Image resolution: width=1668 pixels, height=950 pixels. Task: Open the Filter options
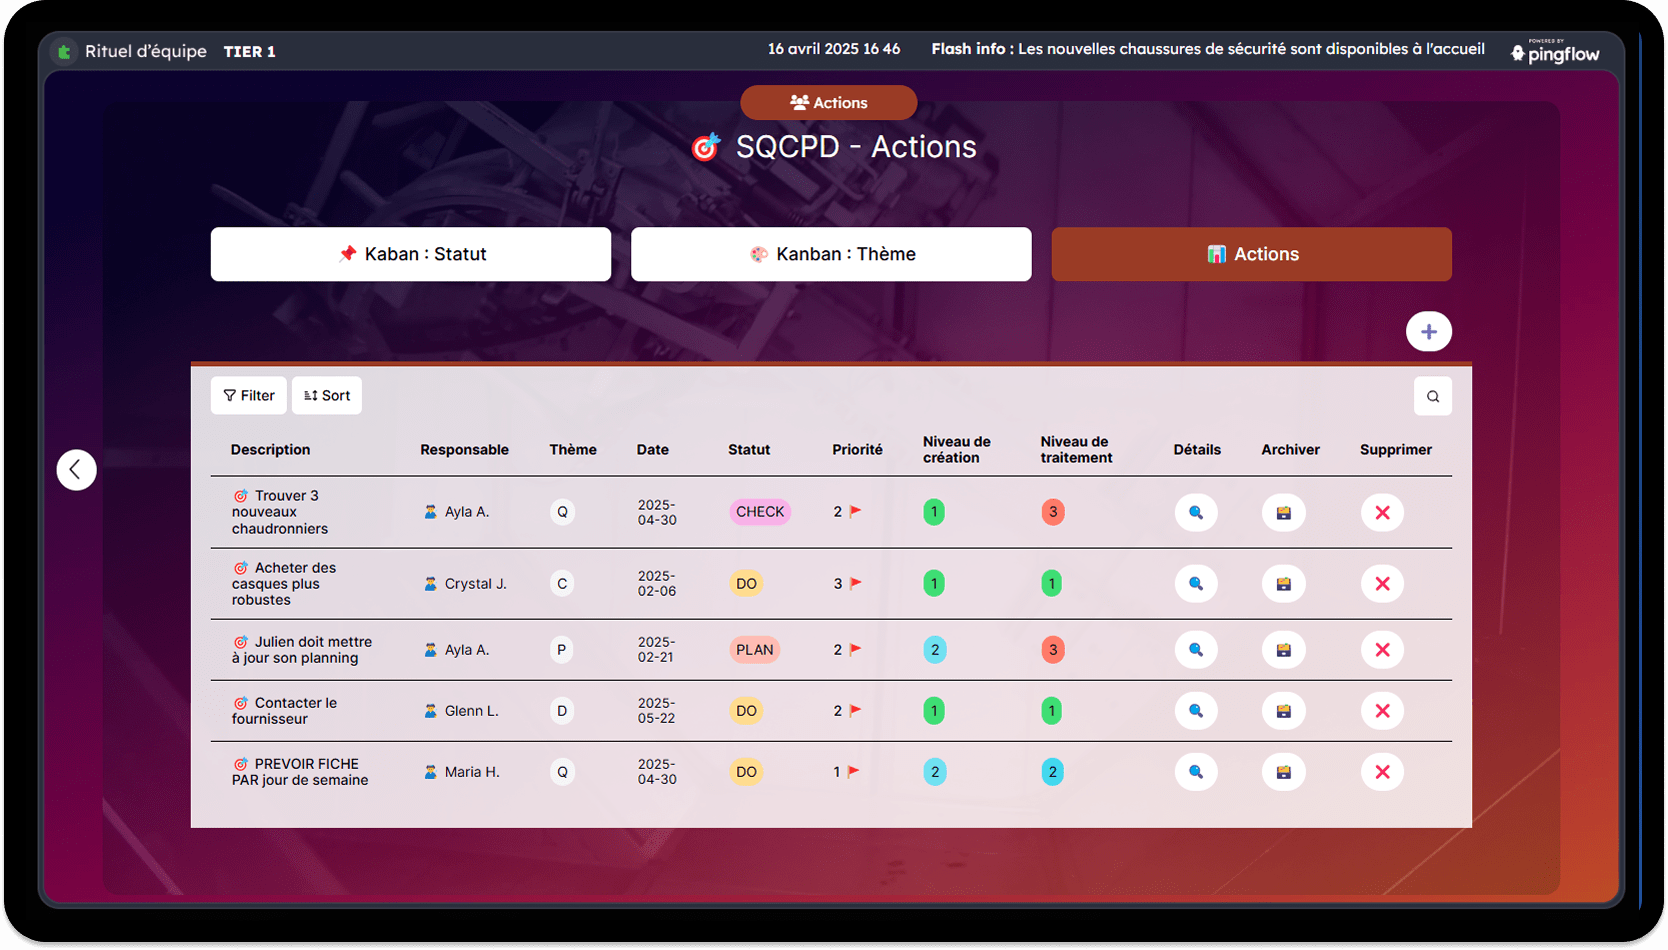[x=249, y=396]
